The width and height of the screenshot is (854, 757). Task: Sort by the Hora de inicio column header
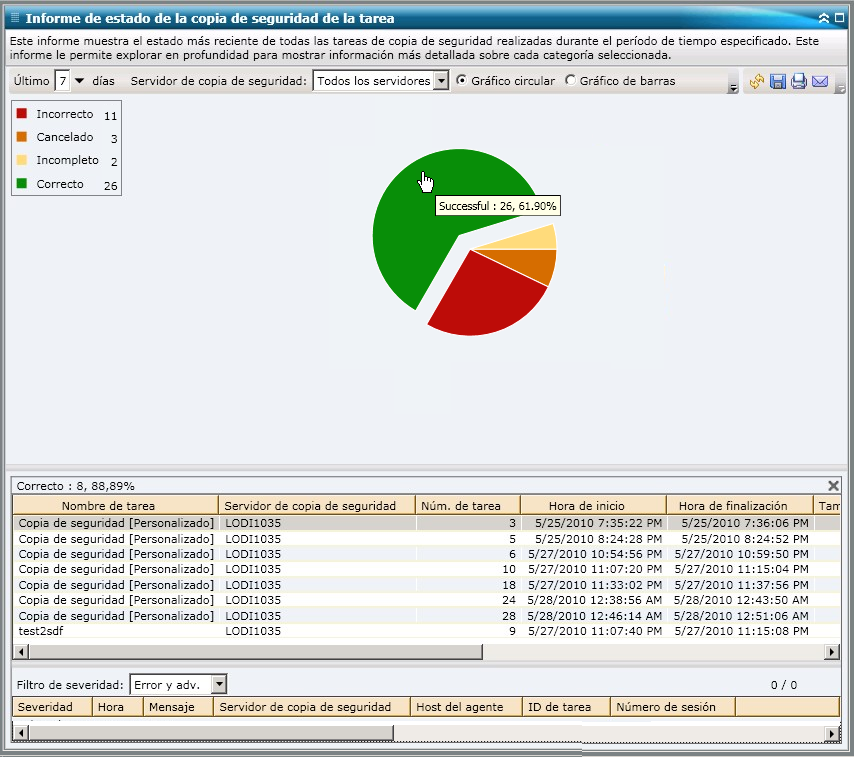[592, 505]
